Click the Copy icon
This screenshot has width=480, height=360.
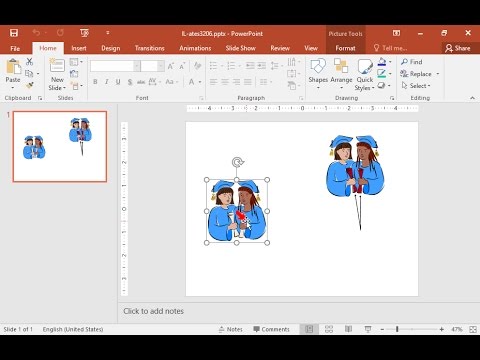[29, 73]
